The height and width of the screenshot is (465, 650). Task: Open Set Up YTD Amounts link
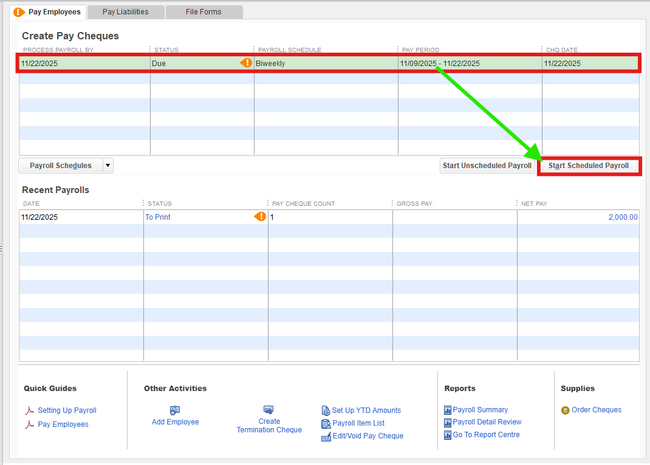(366, 410)
